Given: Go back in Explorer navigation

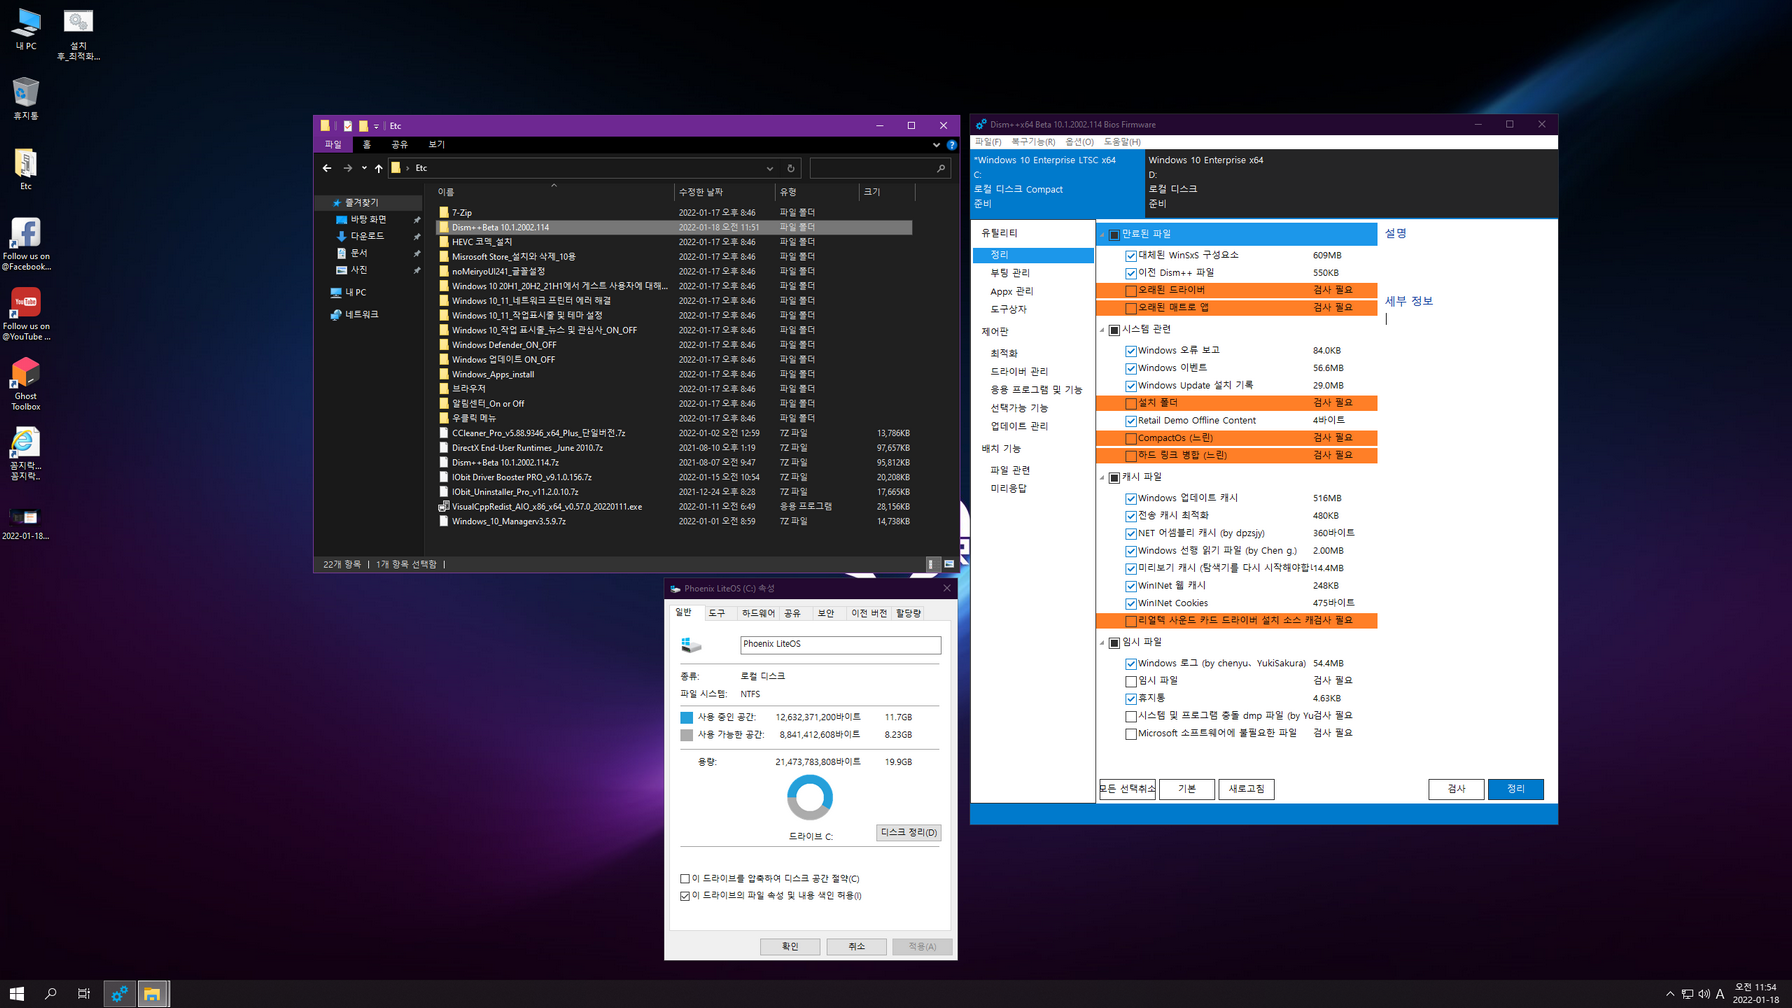Looking at the screenshot, I should 327,168.
